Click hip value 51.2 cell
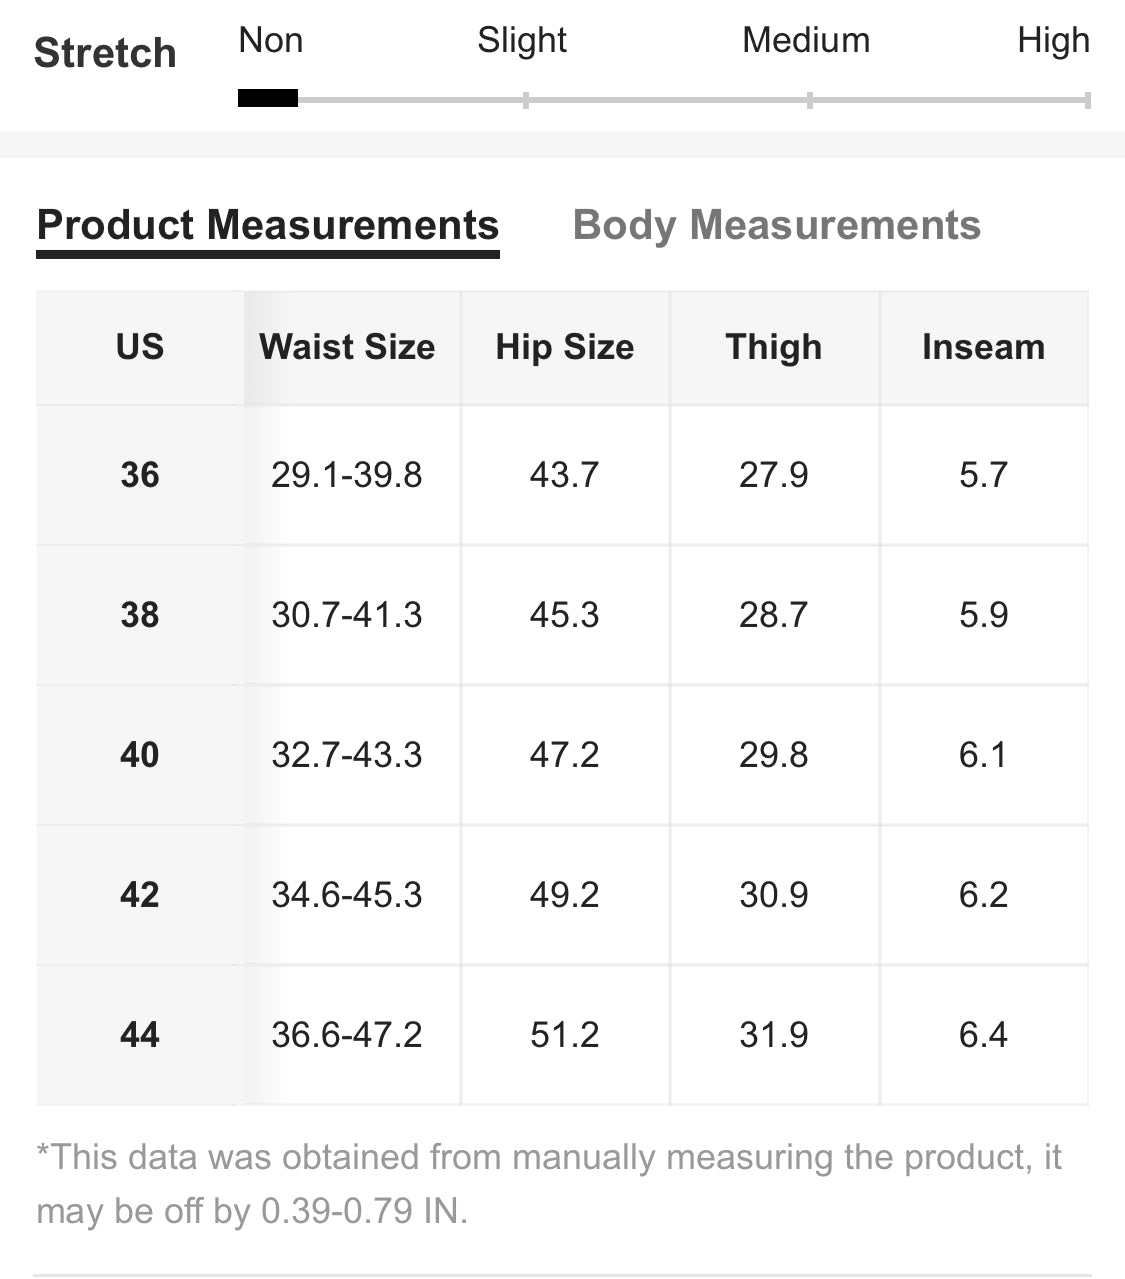This screenshot has width=1125, height=1279. (x=565, y=1035)
